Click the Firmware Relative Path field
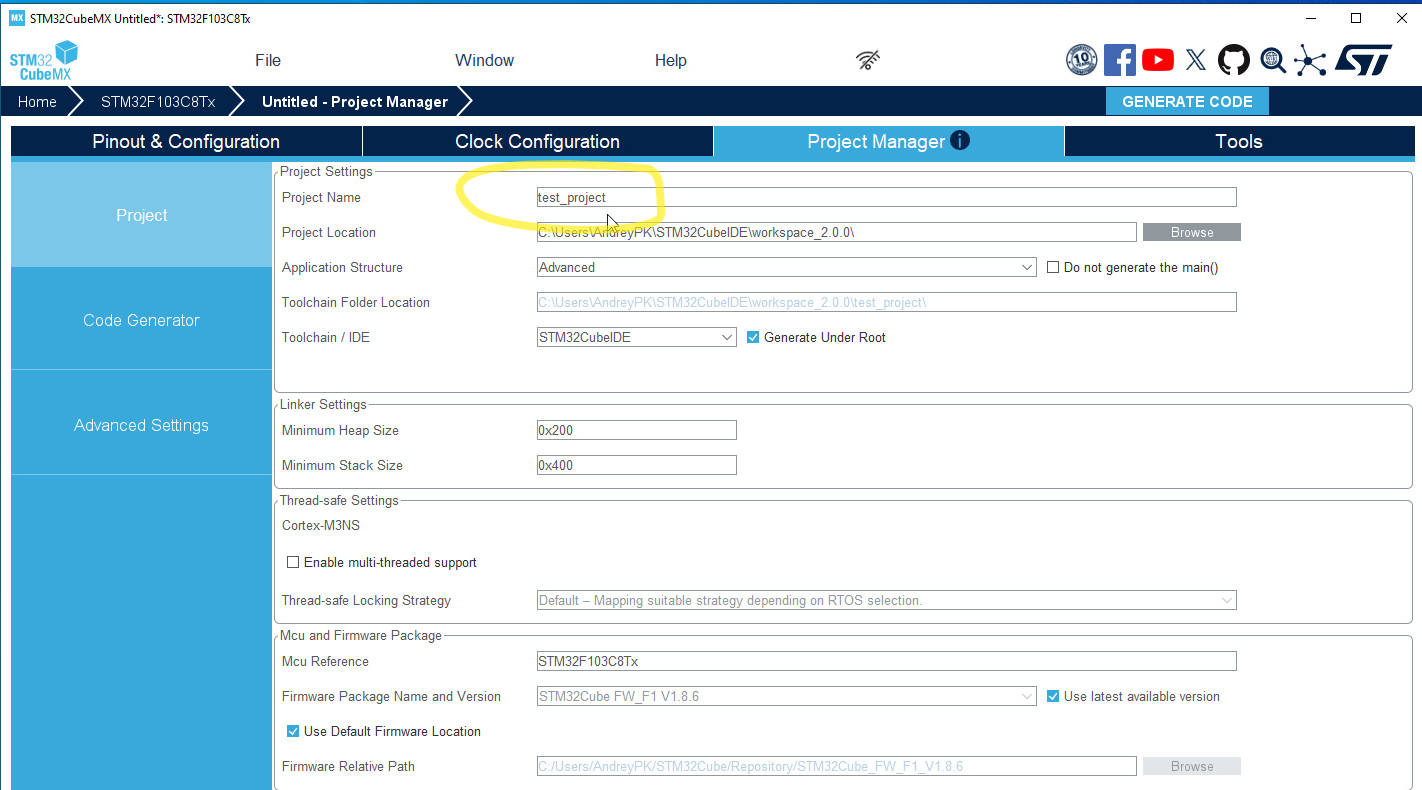 coord(837,766)
